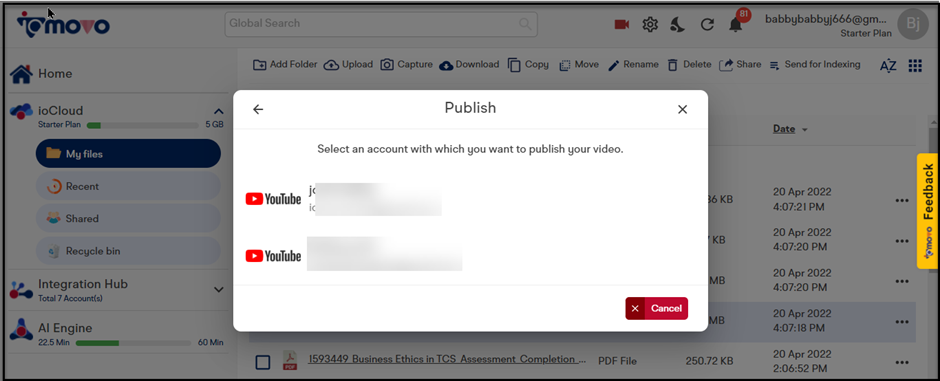Click the ioMovo logo
Image resolution: width=940 pixels, height=381 pixels.
[63, 24]
